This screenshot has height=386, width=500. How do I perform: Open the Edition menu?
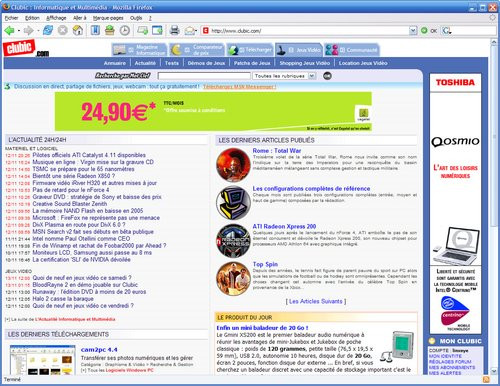click(x=32, y=18)
